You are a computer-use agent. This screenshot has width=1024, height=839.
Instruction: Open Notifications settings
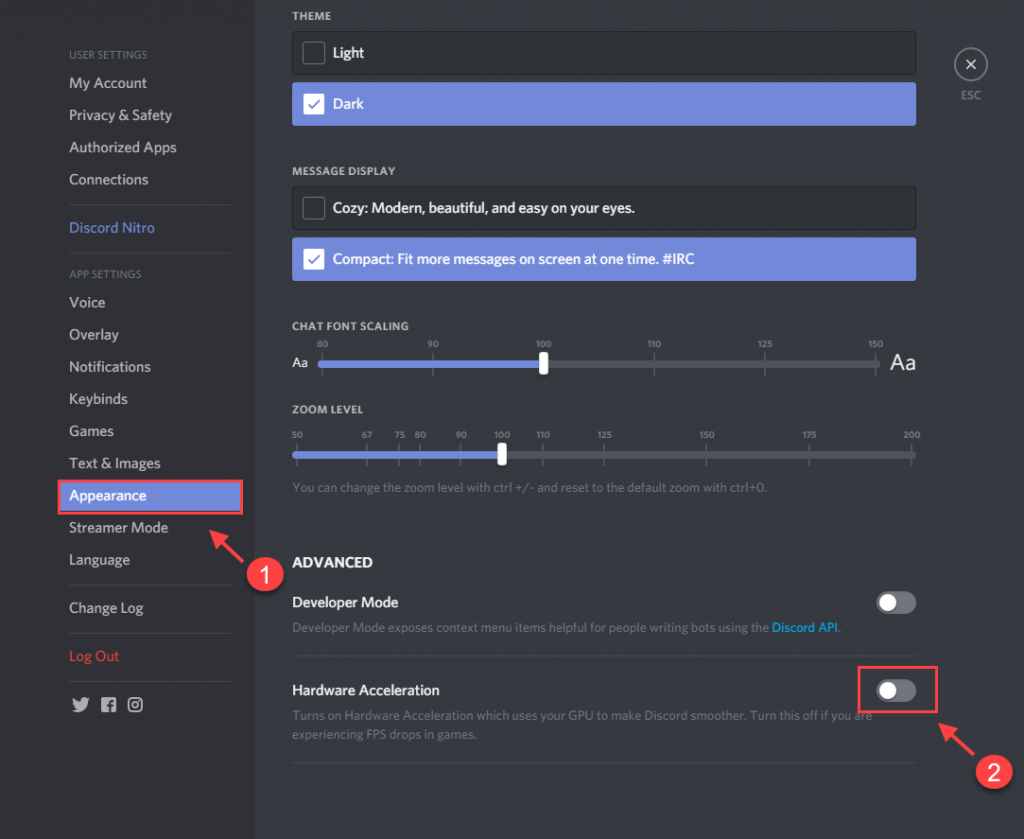tap(110, 367)
